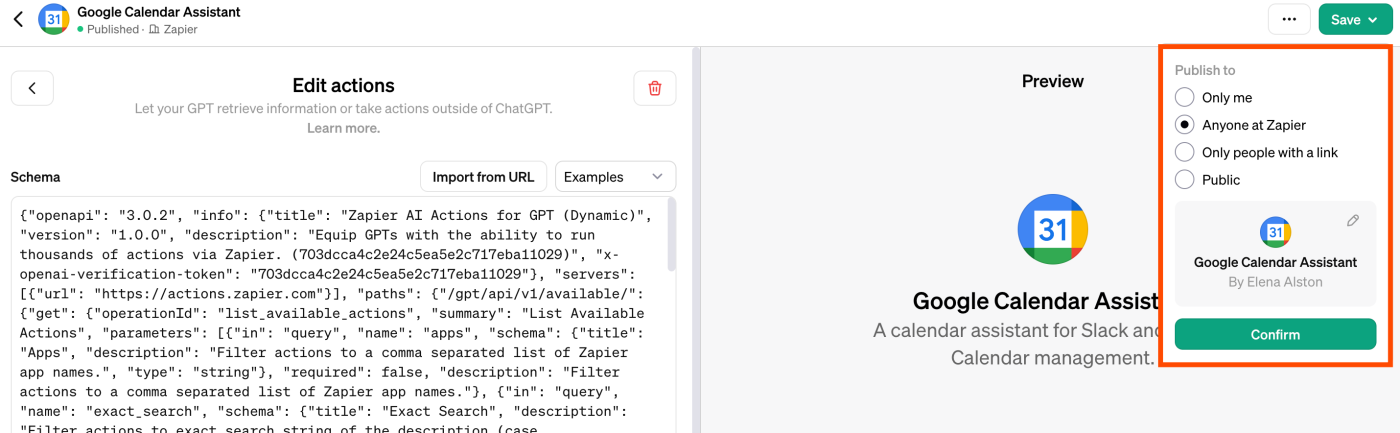Click the Zapier workspace label in header

[180, 29]
